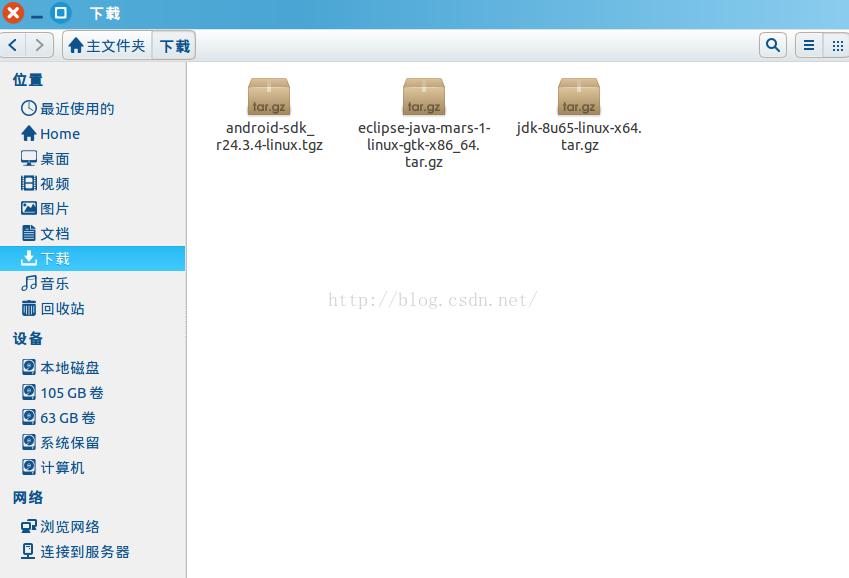Open 桌面 desktop folder in sidebar
Viewport: 849px width, 578px height.
[x=54, y=159]
